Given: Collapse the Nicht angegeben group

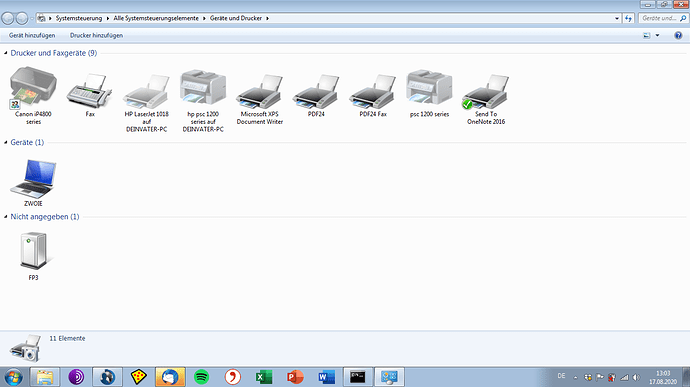Looking at the screenshot, I should coord(6,217).
